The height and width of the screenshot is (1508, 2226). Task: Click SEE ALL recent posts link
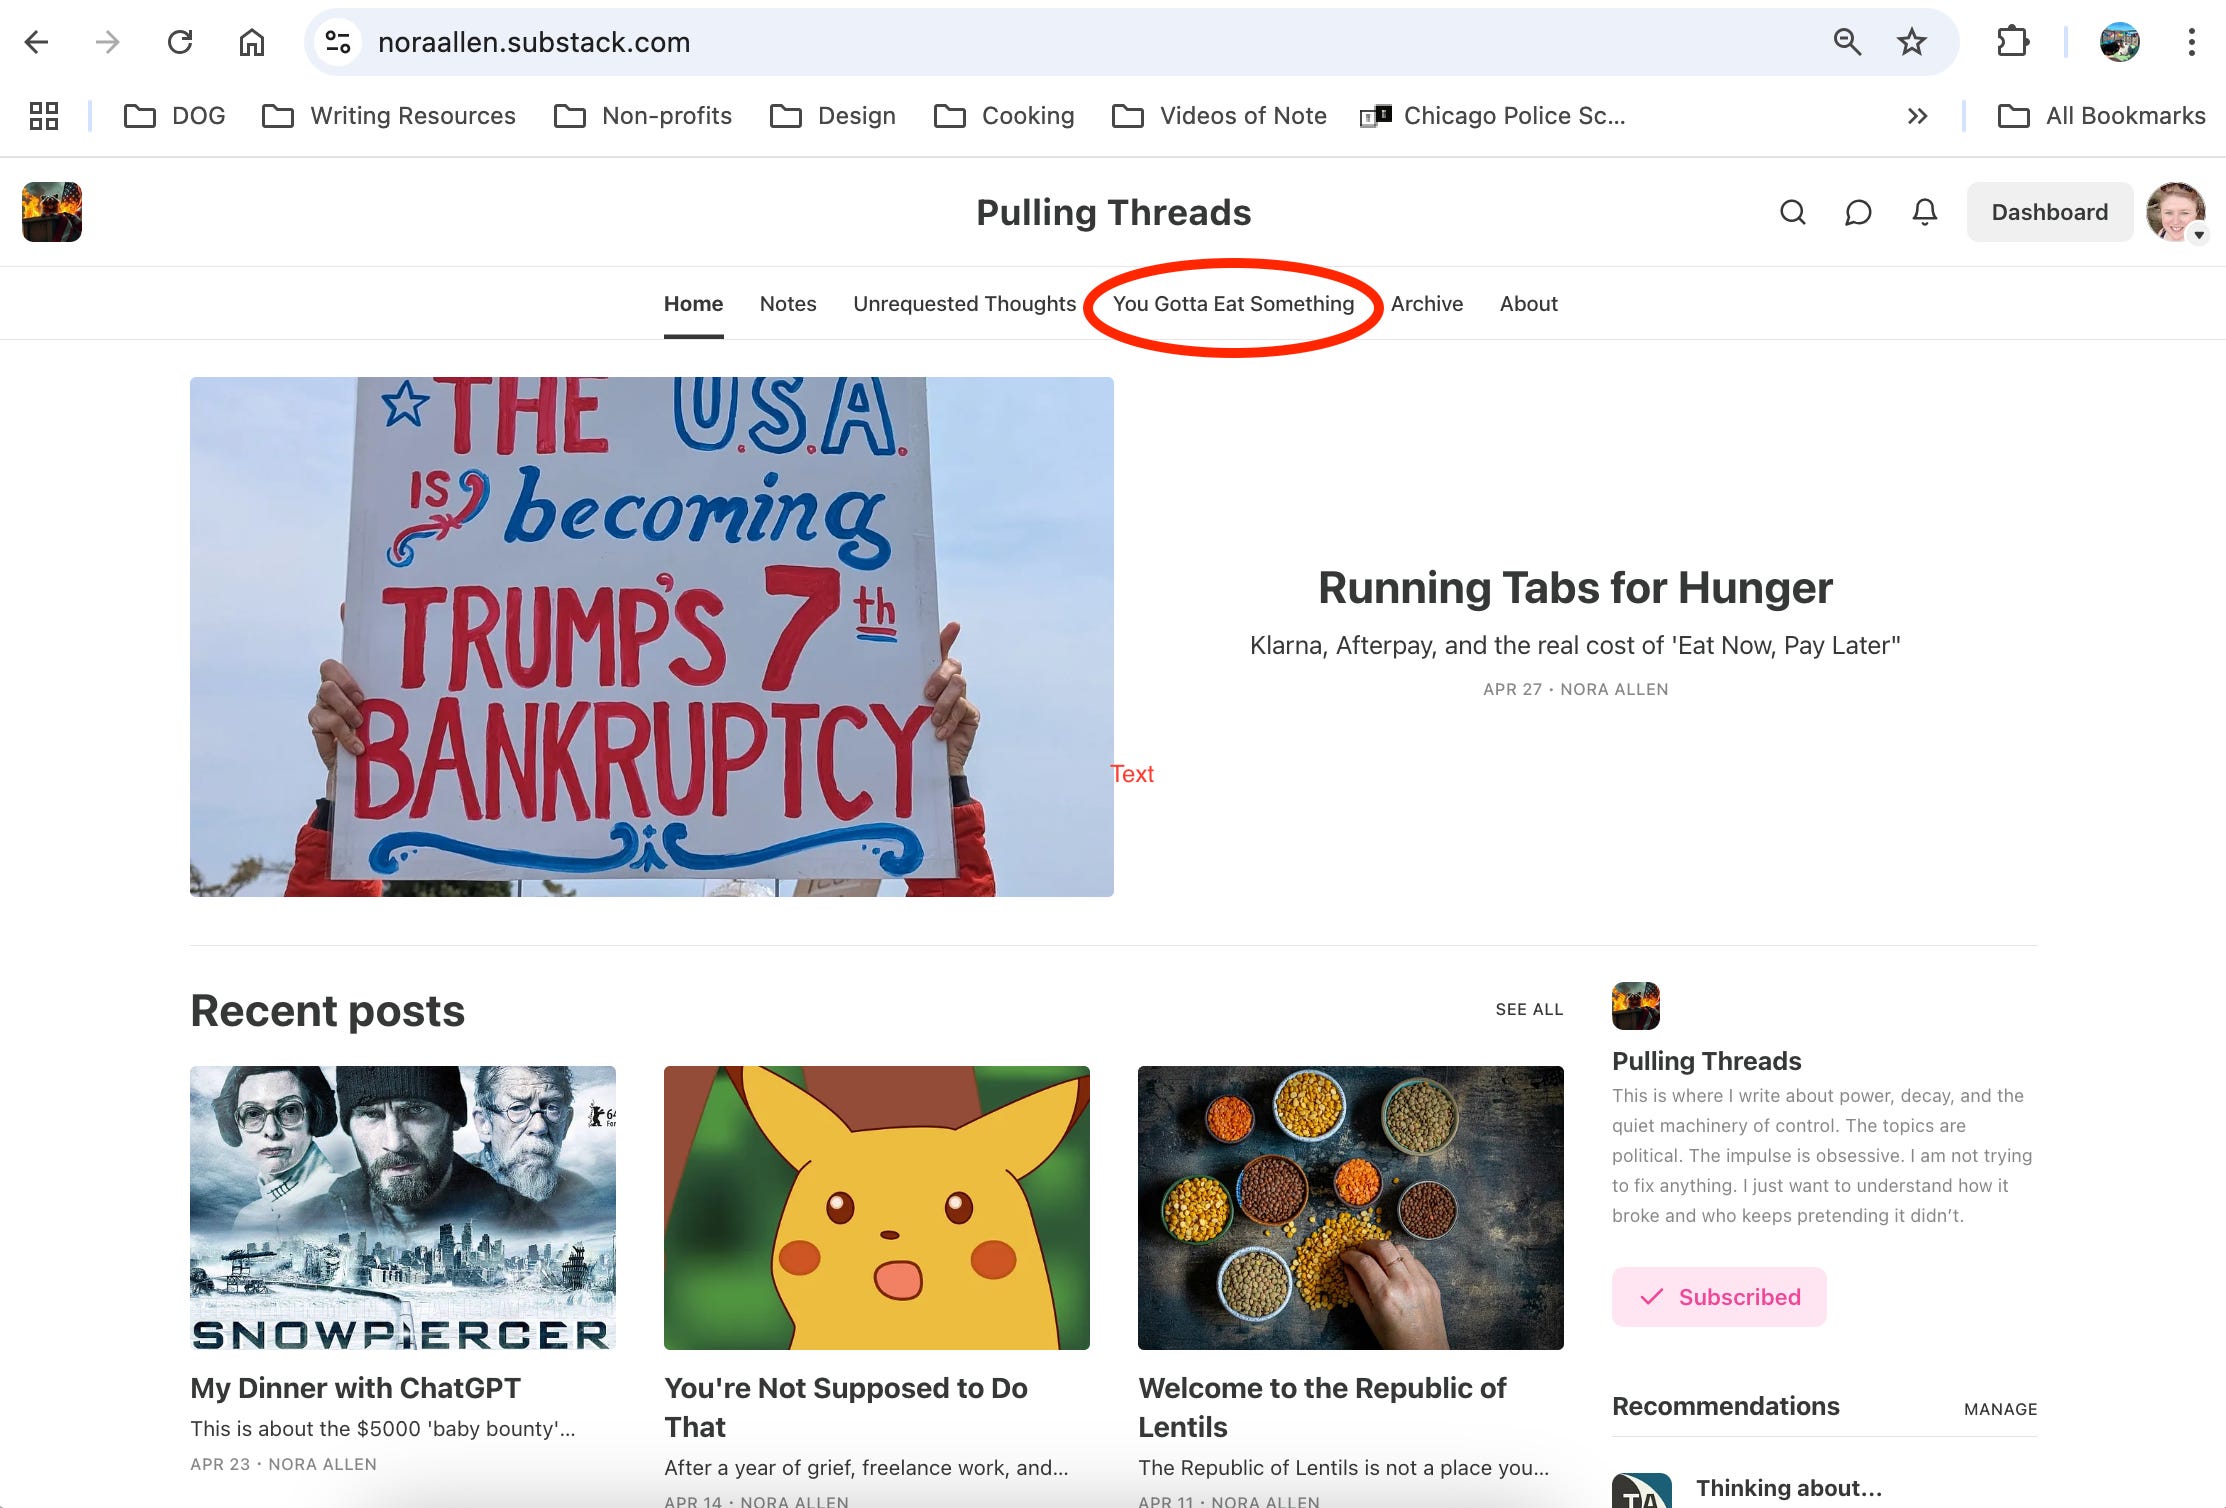1528,1010
